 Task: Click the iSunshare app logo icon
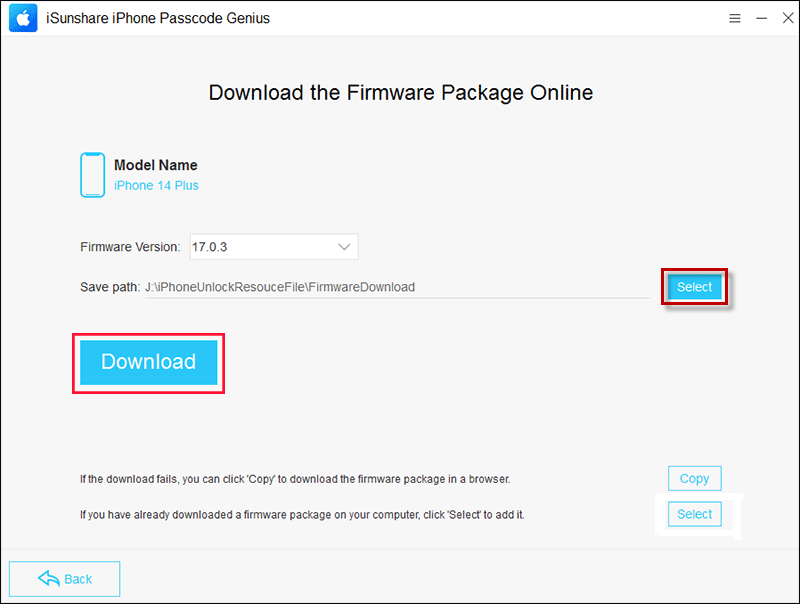[x=23, y=18]
